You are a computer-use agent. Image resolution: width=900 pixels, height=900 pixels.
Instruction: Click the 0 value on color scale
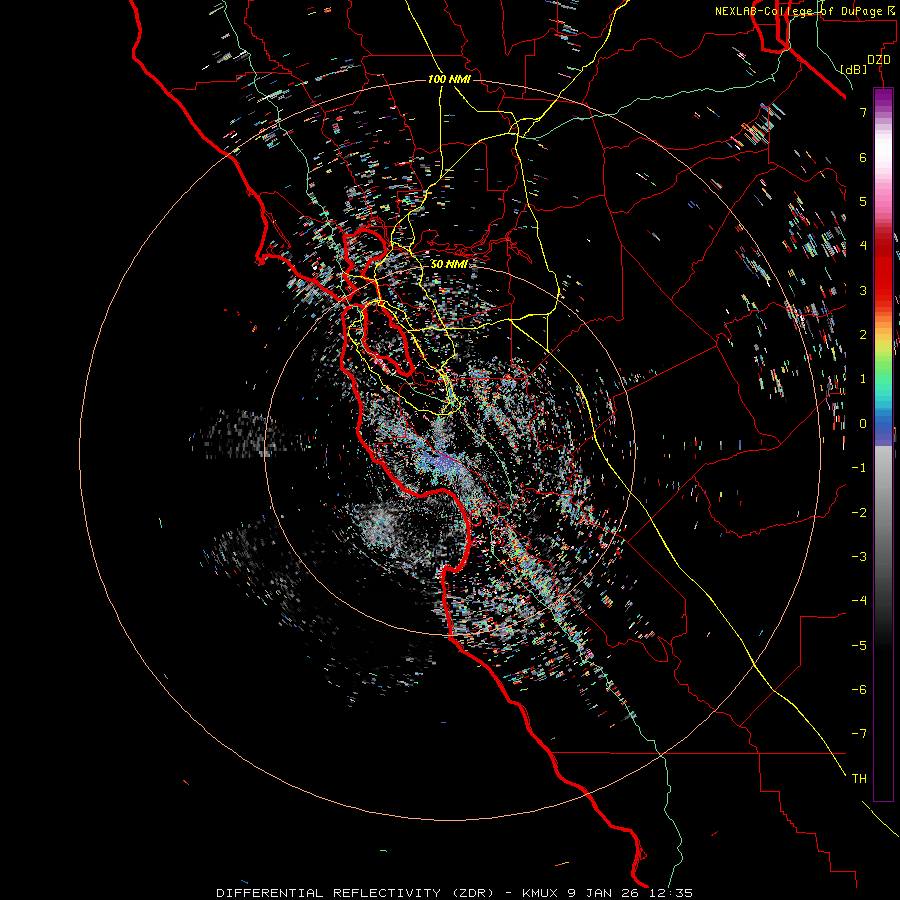tap(863, 424)
